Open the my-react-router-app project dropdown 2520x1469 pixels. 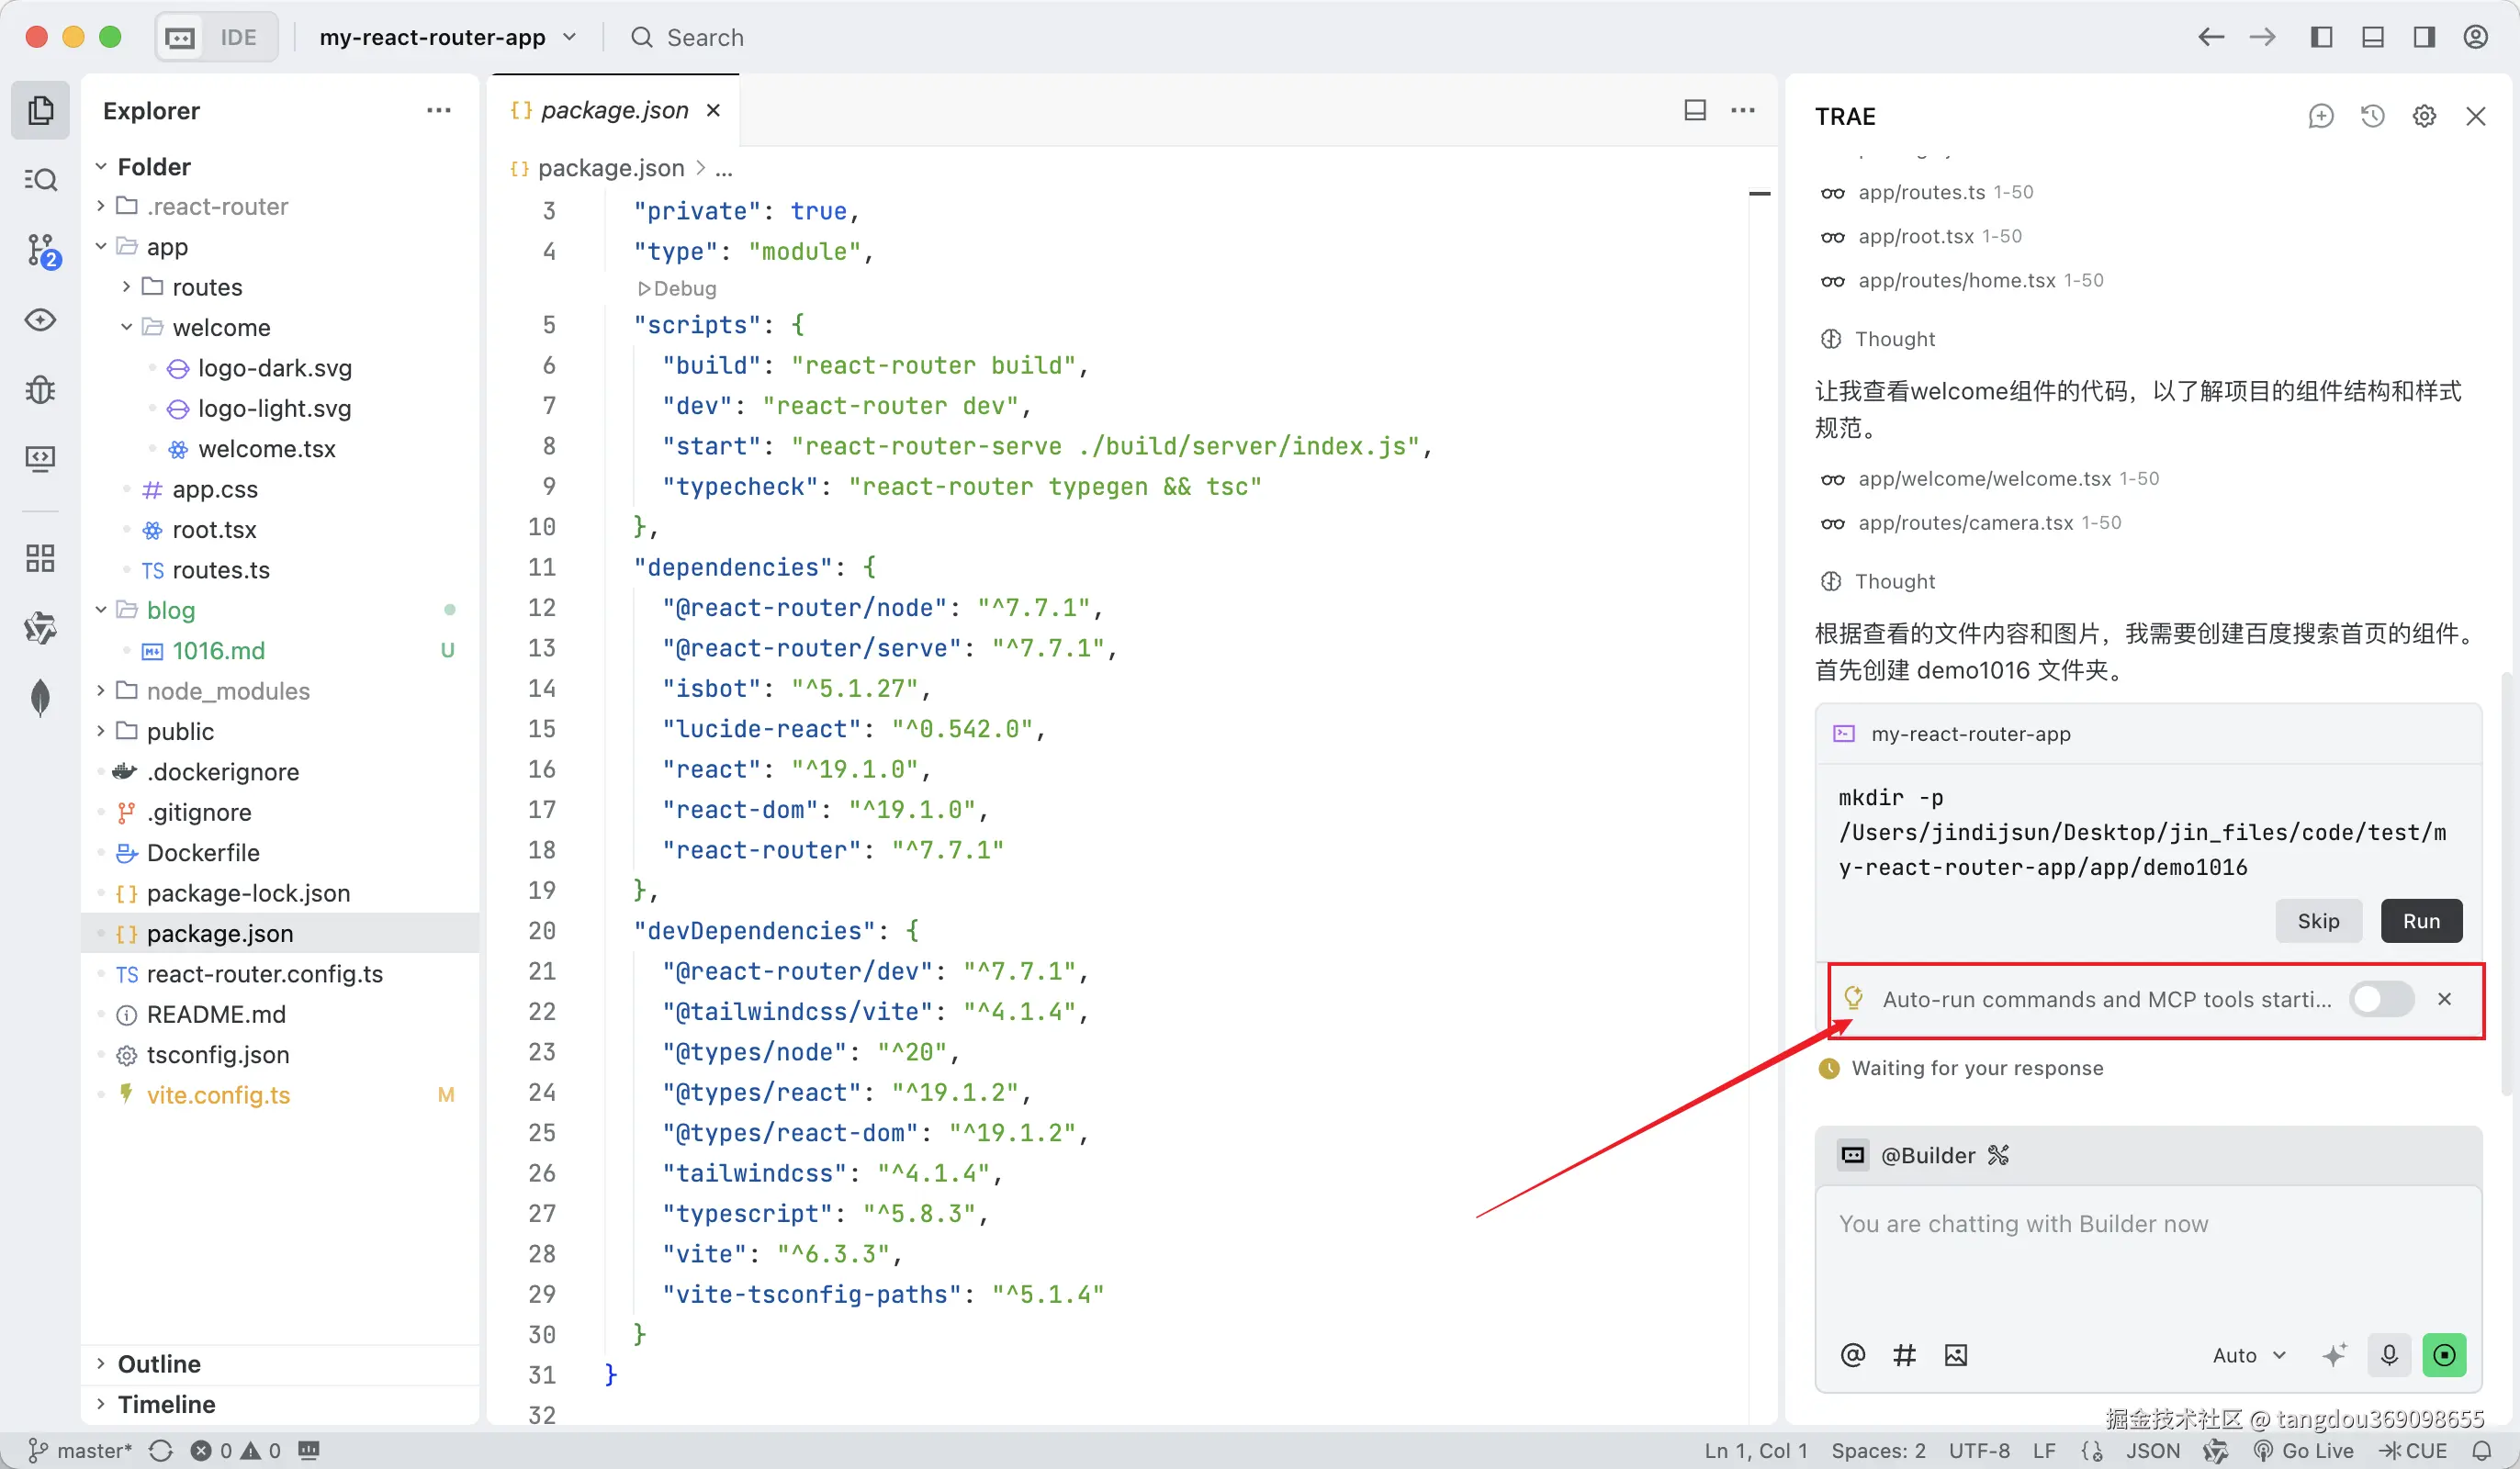[447, 38]
